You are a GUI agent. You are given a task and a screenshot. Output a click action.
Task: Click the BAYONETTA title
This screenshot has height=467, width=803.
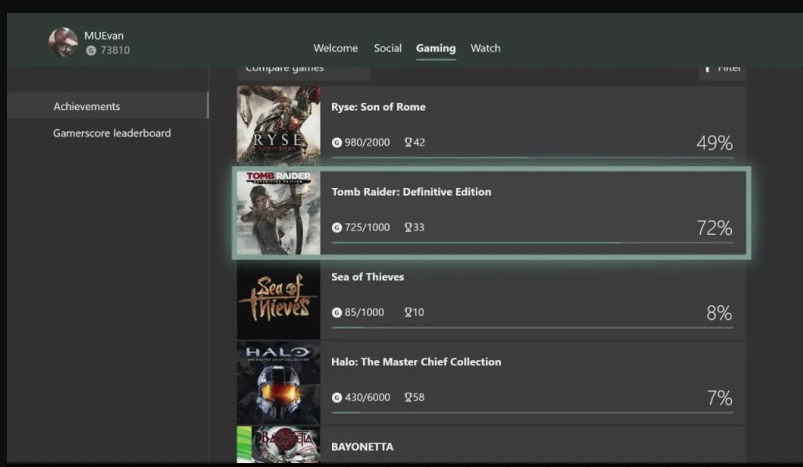[363, 447]
